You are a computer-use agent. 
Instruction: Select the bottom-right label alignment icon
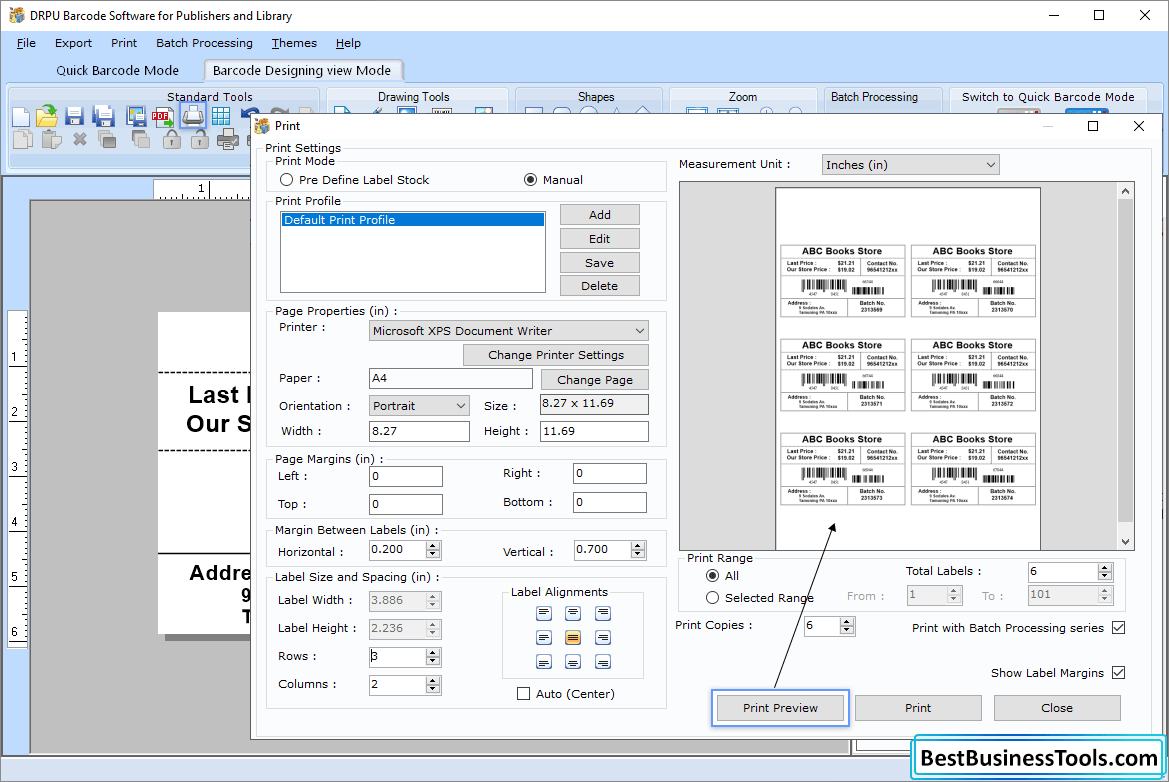[603, 662]
